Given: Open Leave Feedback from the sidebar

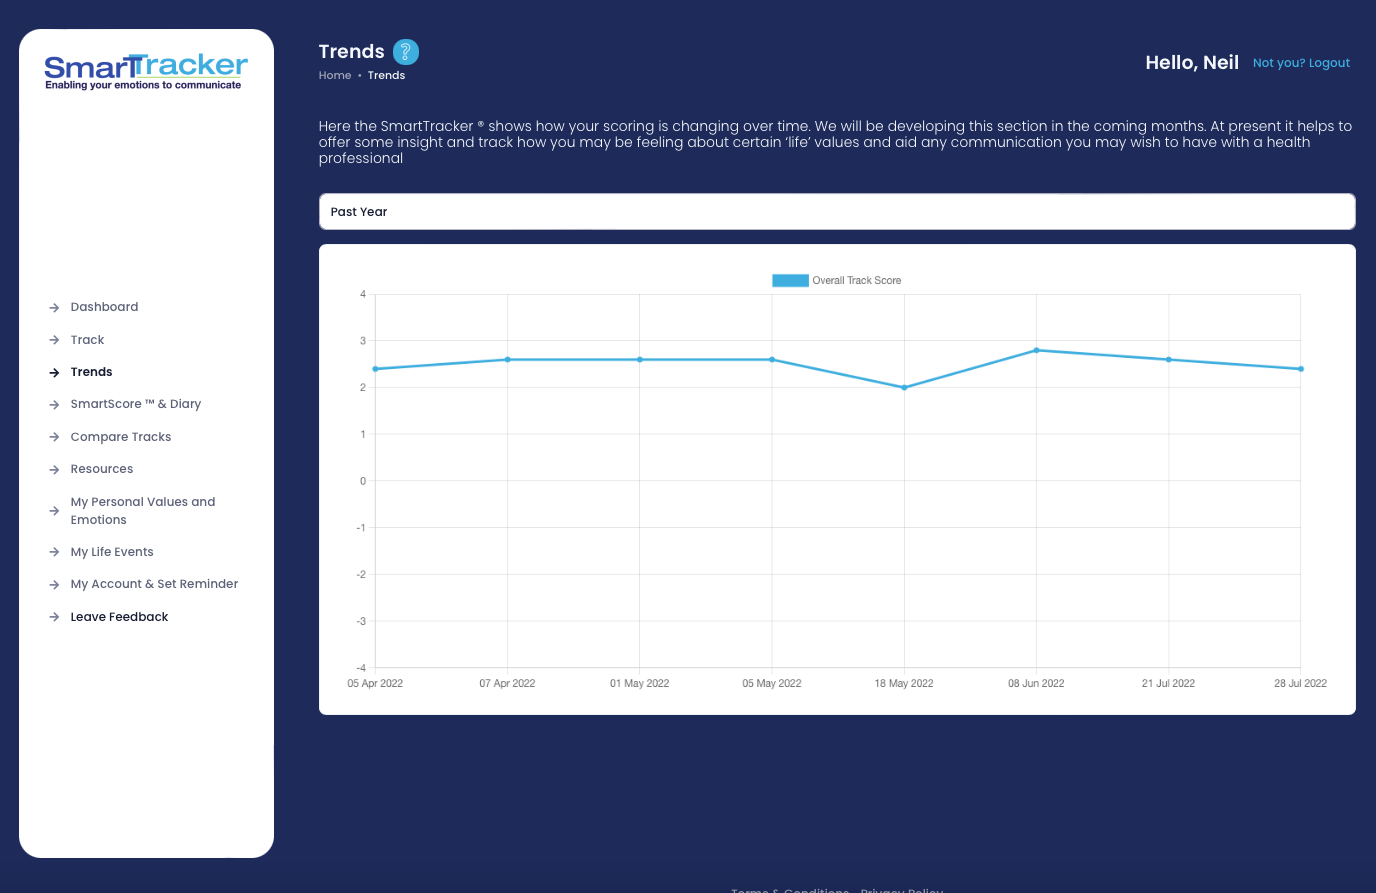Looking at the screenshot, I should [x=119, y=617].
